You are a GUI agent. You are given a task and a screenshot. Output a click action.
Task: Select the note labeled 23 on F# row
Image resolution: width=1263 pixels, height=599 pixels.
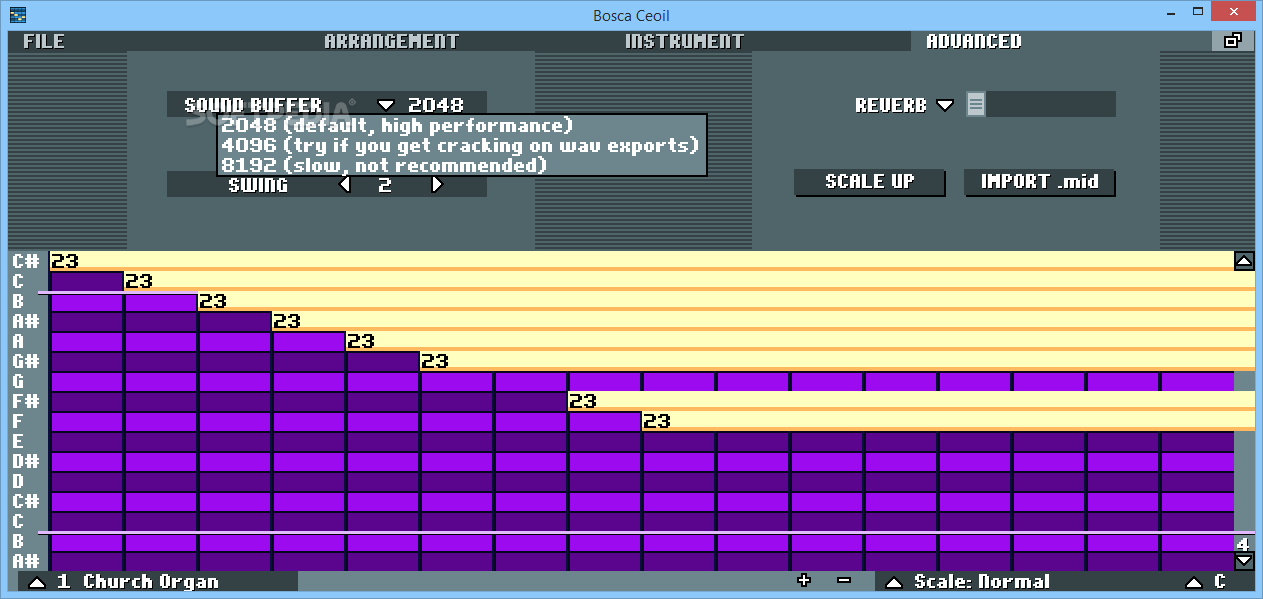click(x=911, y=401)
